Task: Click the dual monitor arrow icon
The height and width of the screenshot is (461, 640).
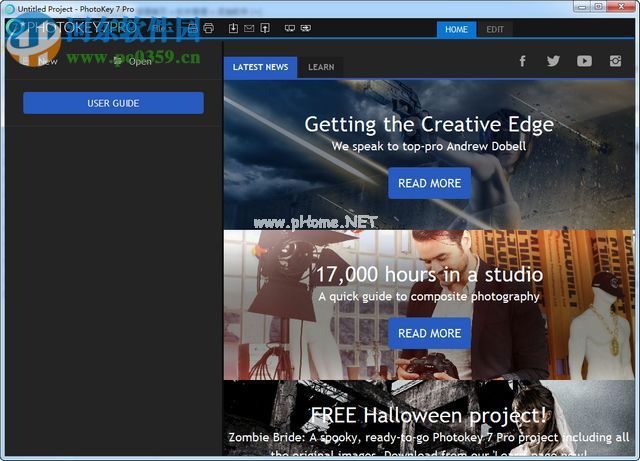Action: 306,28
